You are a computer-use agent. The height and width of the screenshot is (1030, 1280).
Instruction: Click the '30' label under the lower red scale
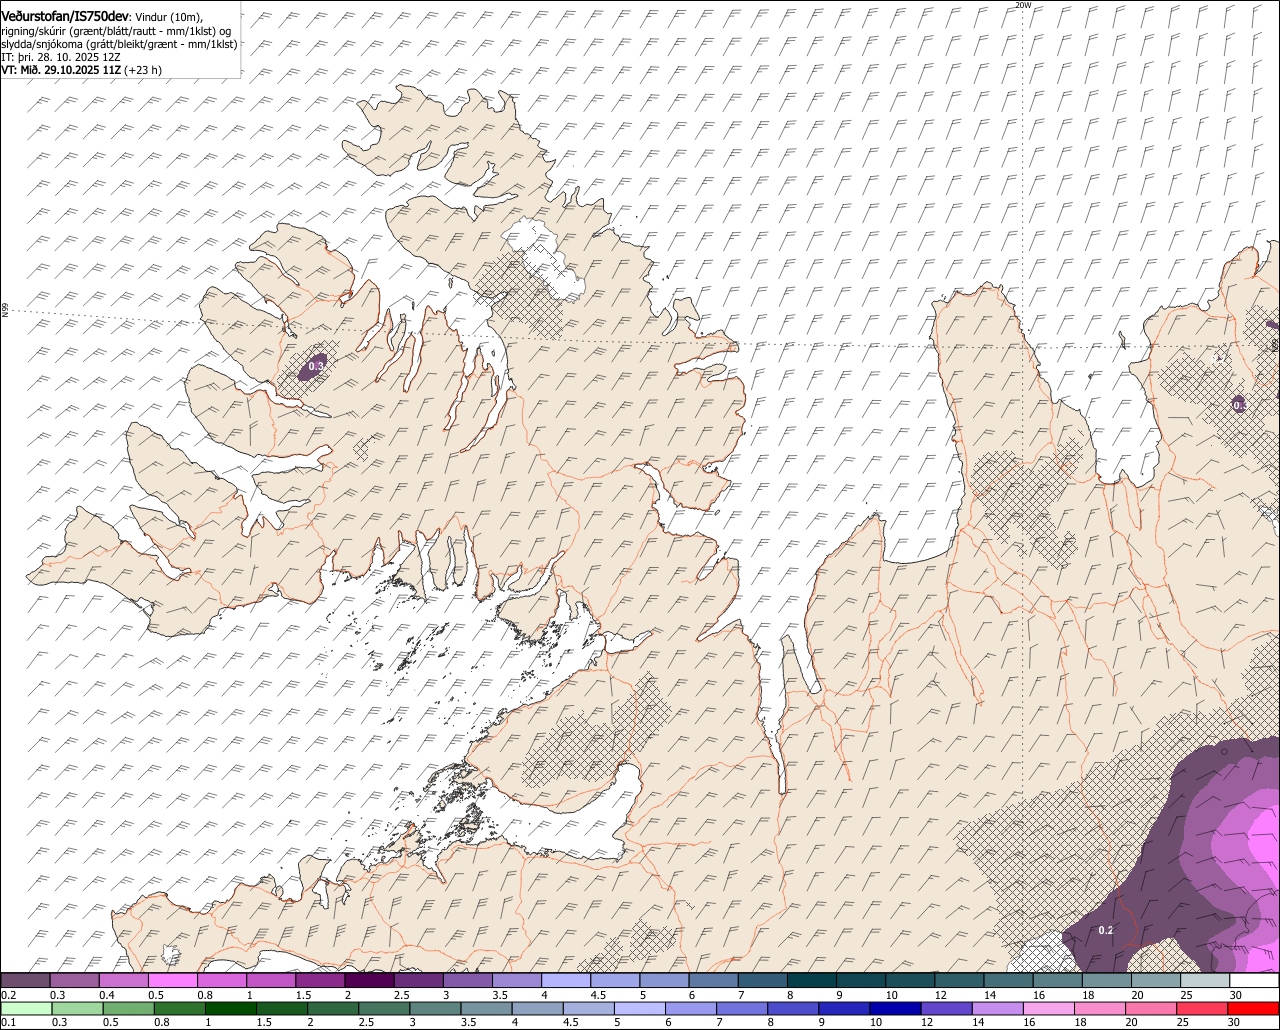coord(1236,1022)
